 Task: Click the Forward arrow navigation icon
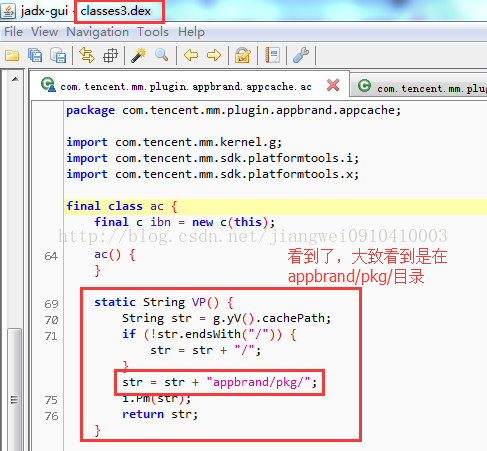(x=214, y=55)
